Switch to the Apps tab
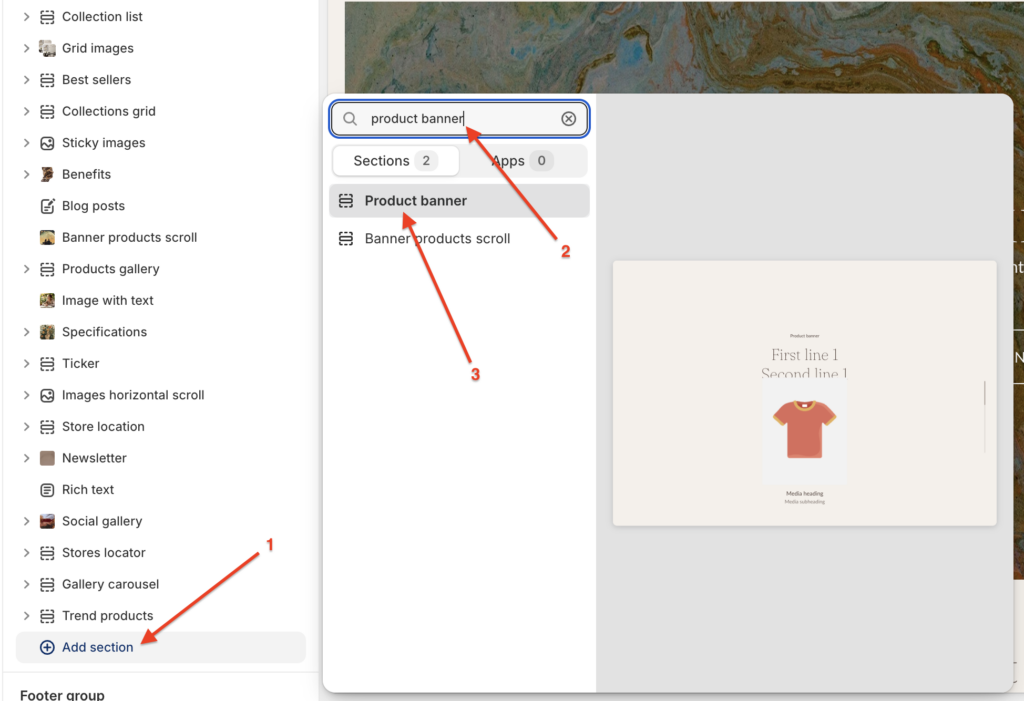1024x701 pixels. pos(522,161)
